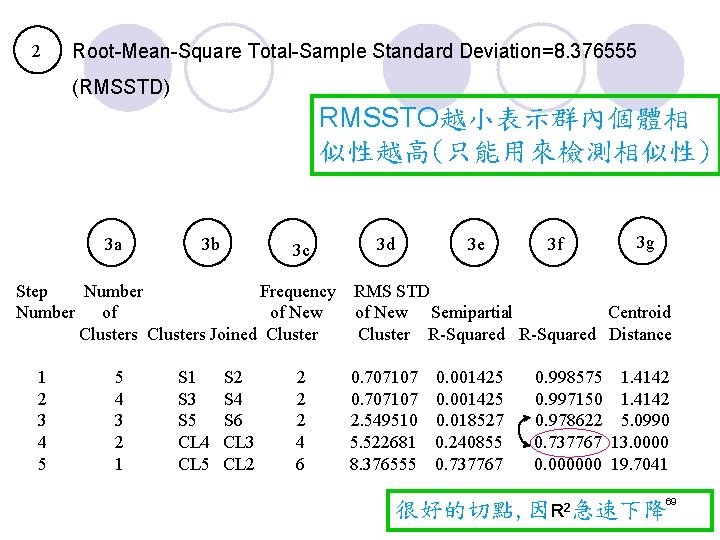Click the "Frequency of New Cluster" header
The image size is (720, 540).
[x=297, y=313]
